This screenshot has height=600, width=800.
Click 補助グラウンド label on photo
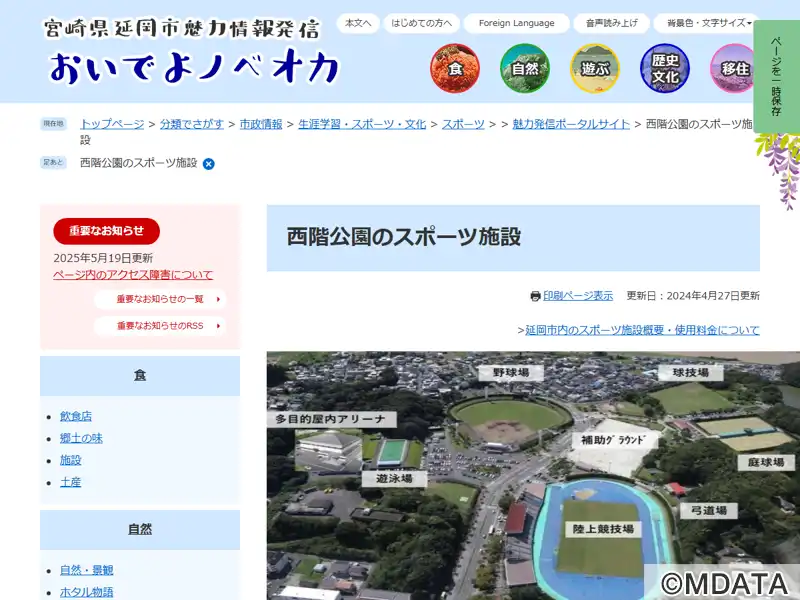[614, 440]
